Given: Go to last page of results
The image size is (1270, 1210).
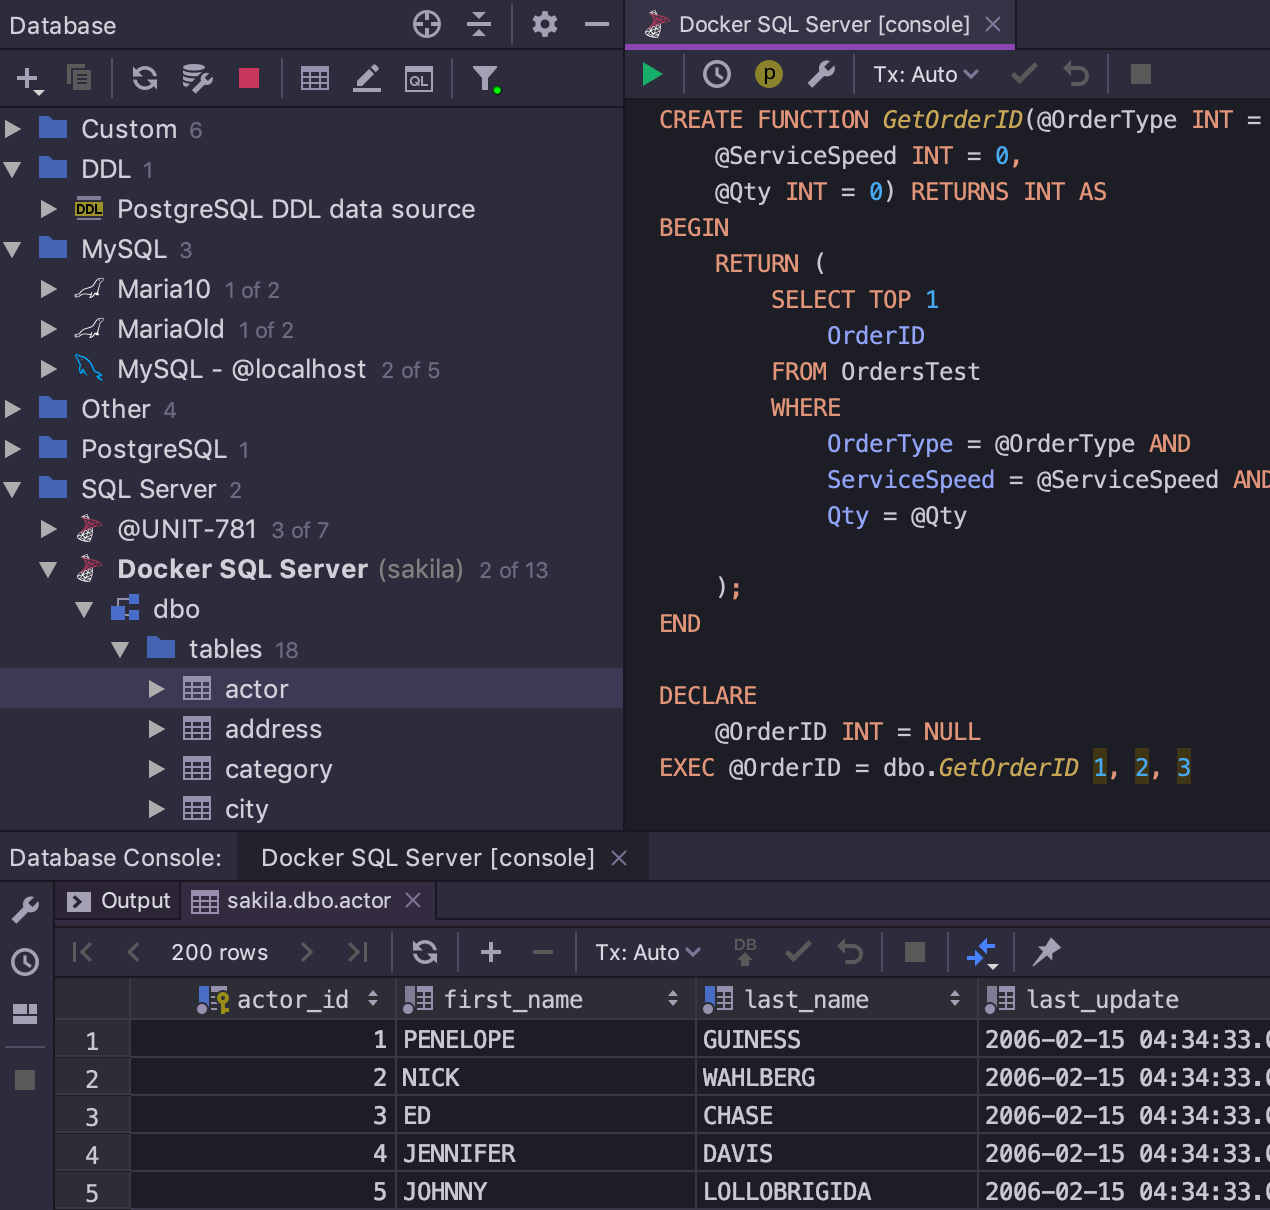Looking at the screenshot, I should click(358, 952).
